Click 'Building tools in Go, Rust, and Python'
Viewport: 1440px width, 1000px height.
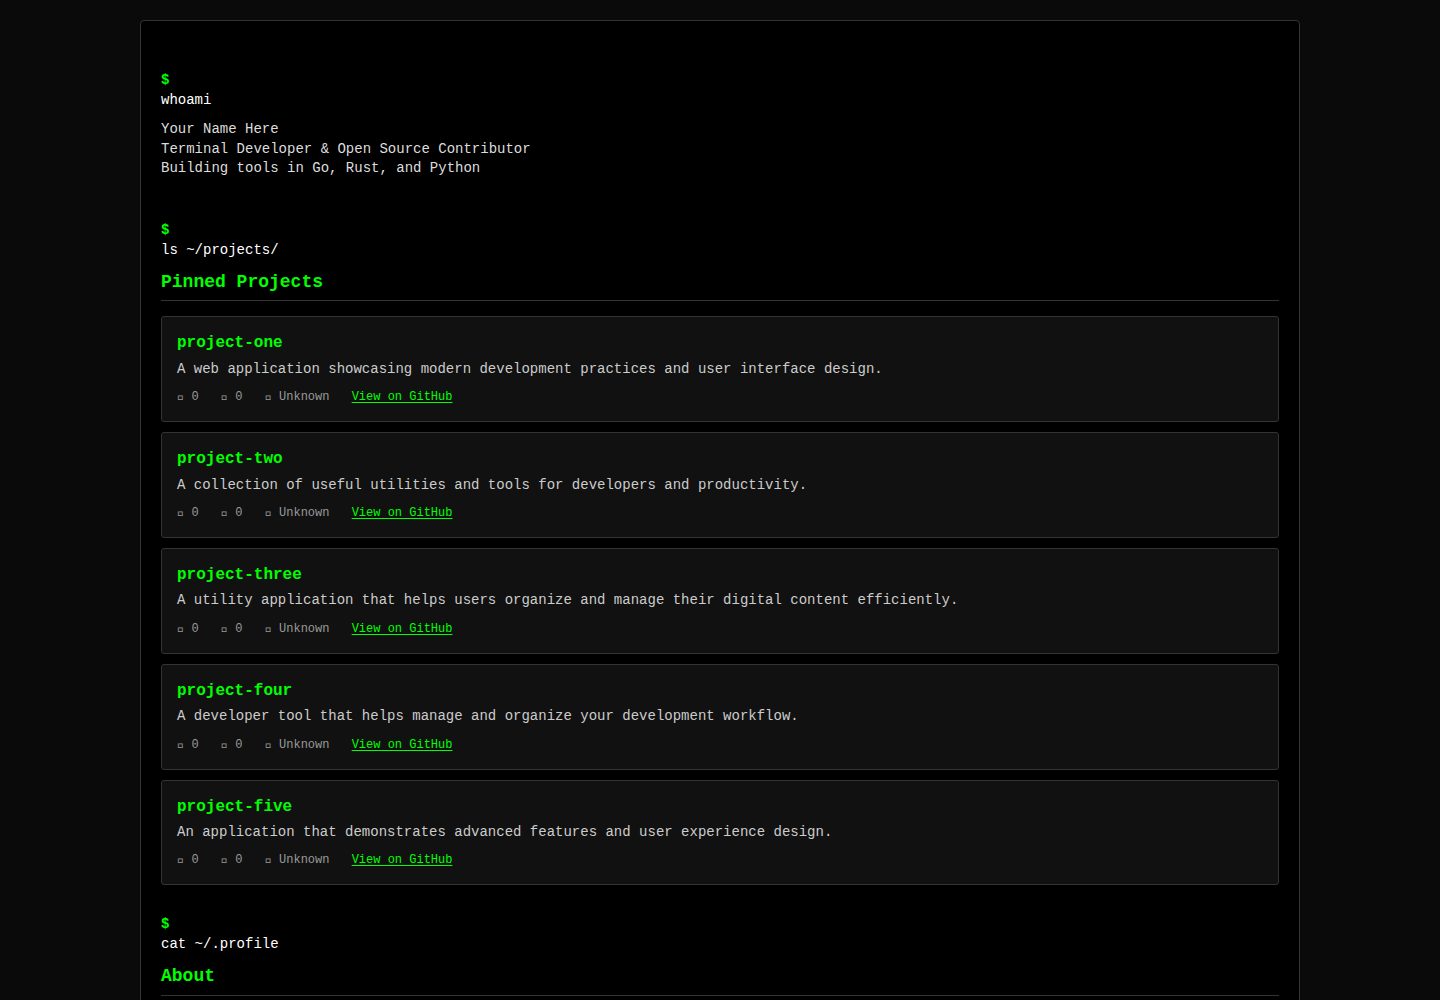pos(320,168)
